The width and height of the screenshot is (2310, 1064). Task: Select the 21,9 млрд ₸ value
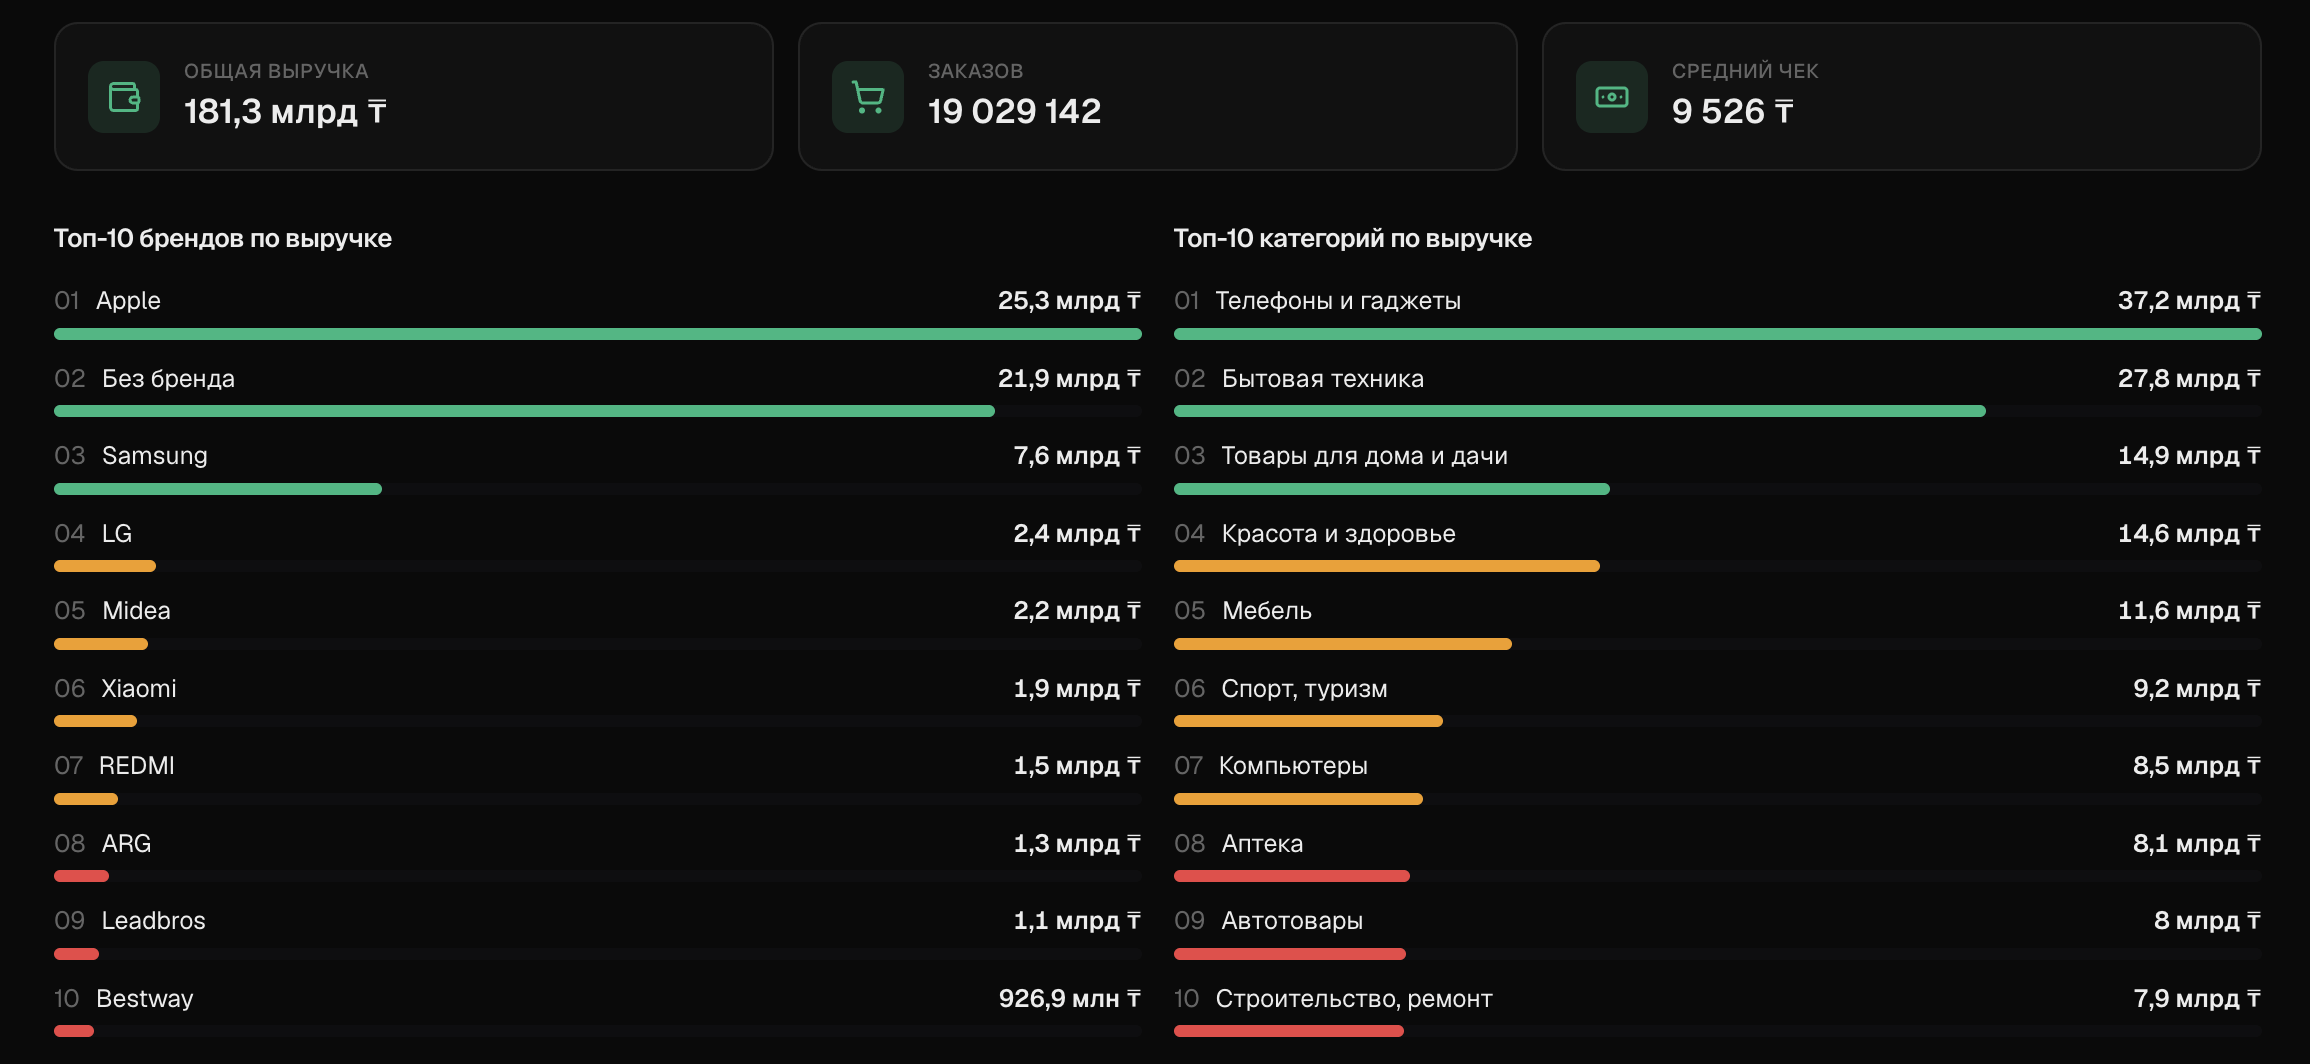[x=1069, y=378]
